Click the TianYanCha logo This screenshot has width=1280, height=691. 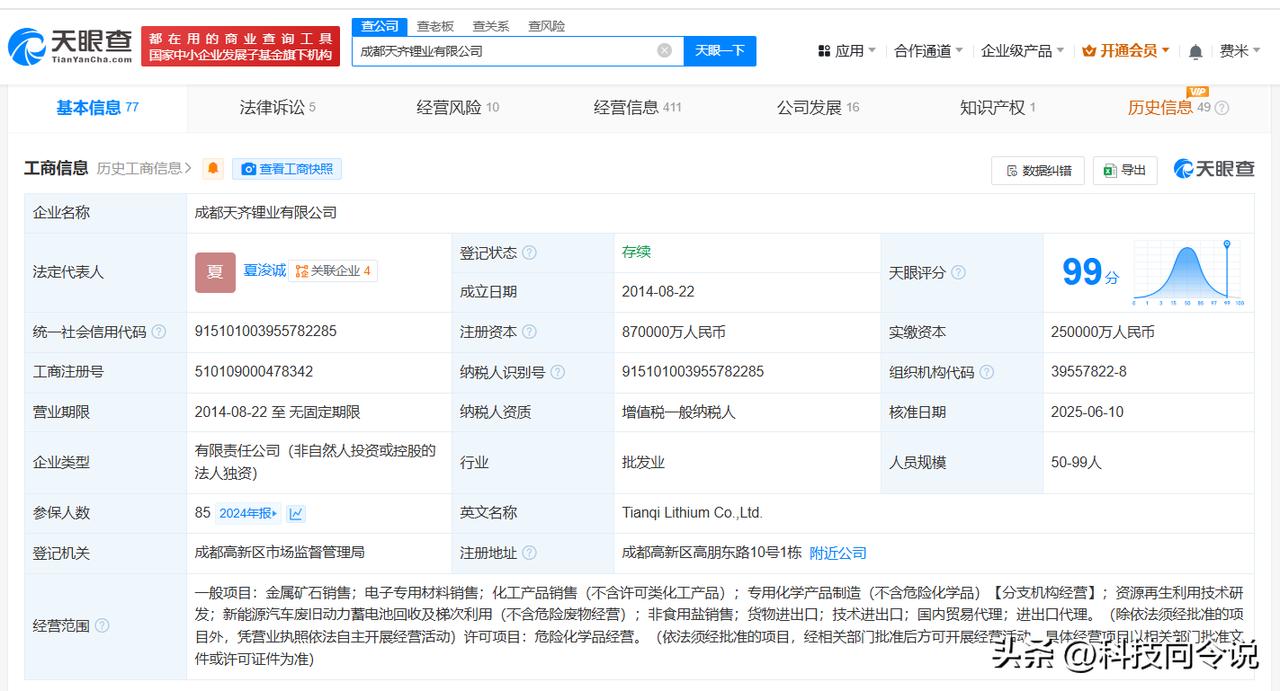pyautogui.click(x=70, y=46)
